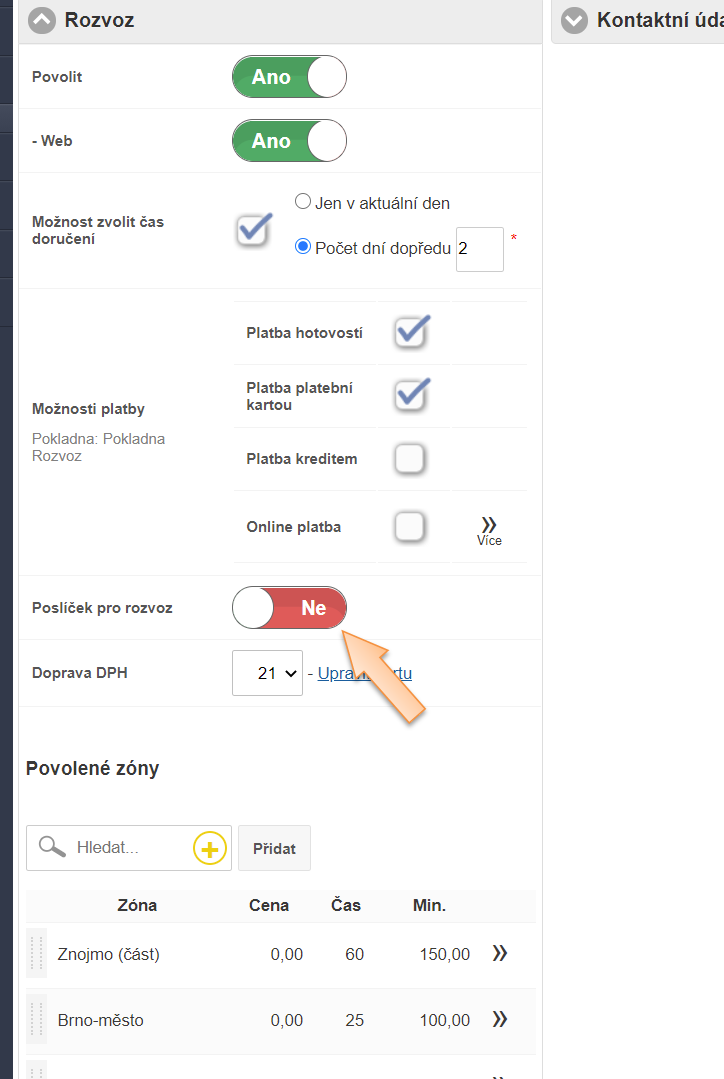Uncheck Platba platební kartou checkbox

pyautogui.click(x=410, y=395)
